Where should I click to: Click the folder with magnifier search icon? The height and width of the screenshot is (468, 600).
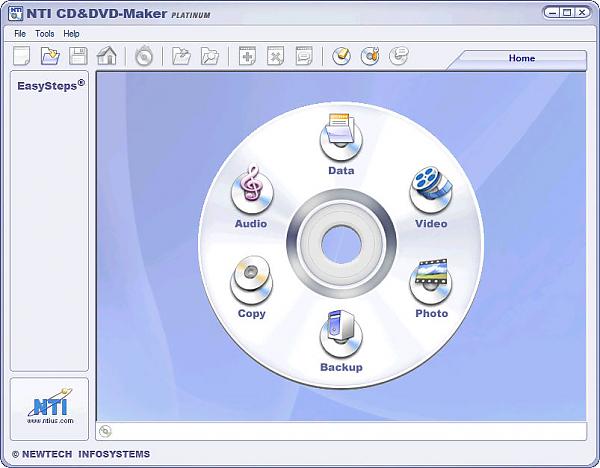click(x=210, y=56)
